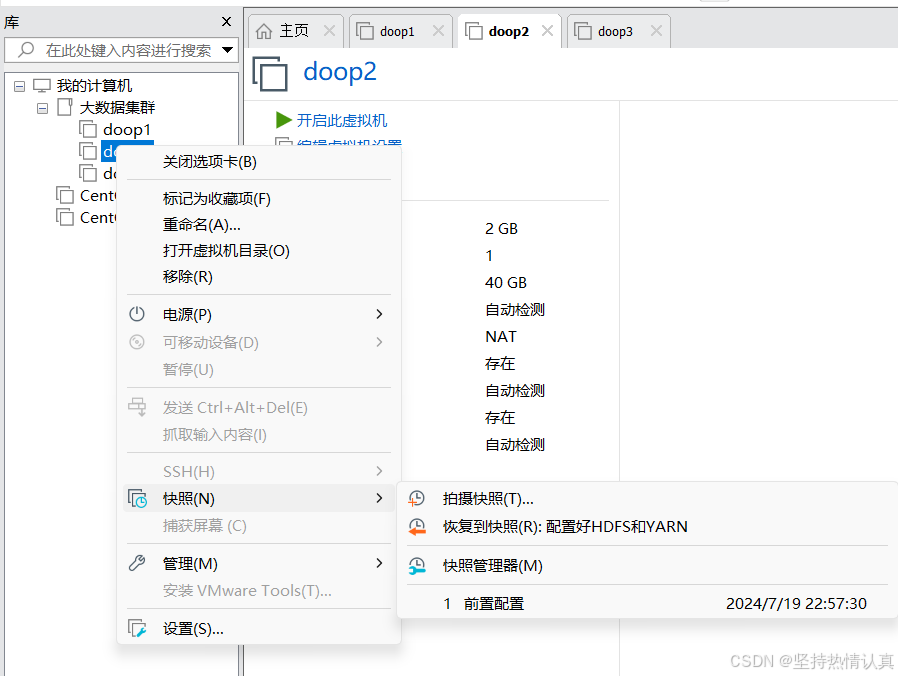Click the snapshot manager wrench-clock icon
898x676 pixels.
click(417, 566)
